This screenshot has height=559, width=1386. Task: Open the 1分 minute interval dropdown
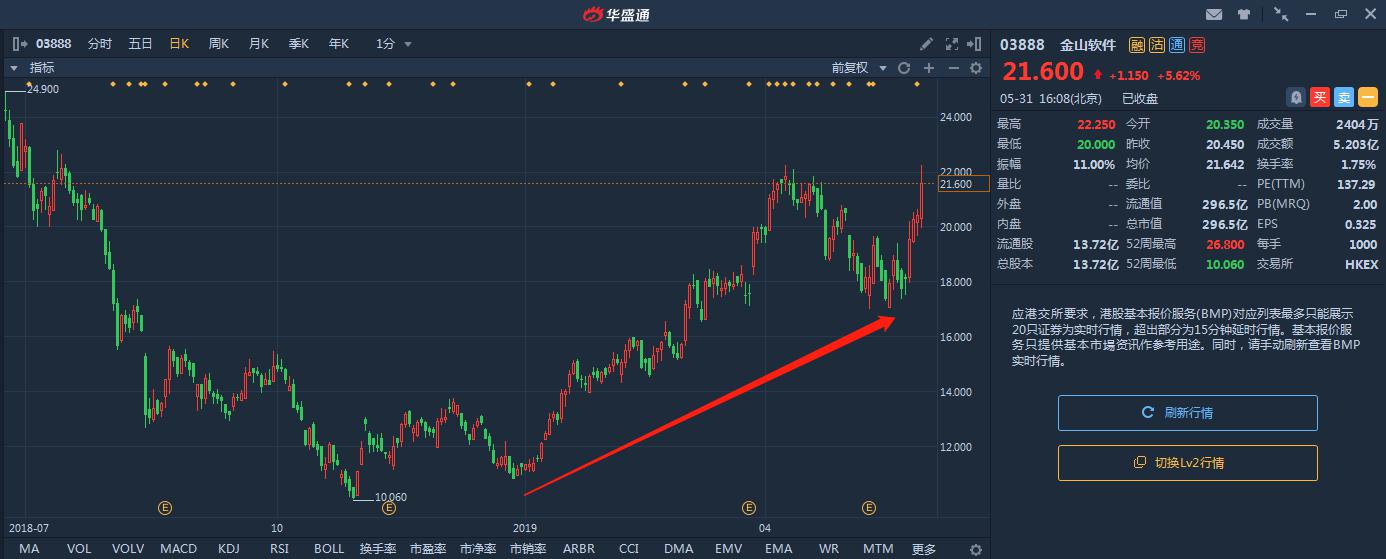click(x=393, y=44)
